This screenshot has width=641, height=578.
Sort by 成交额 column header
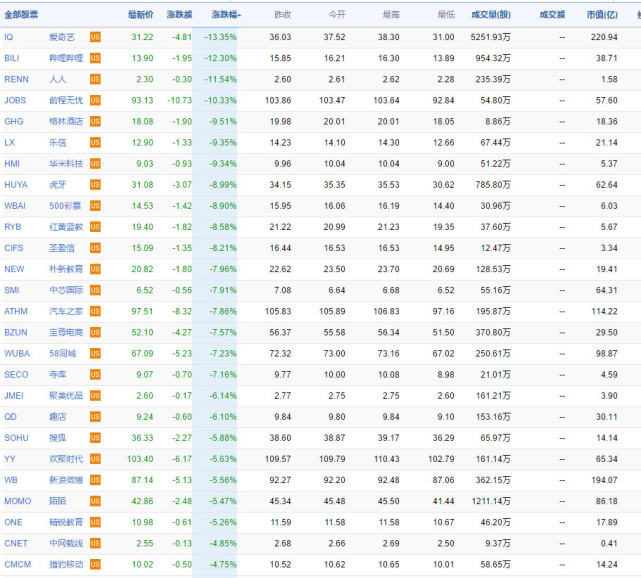pos(552,15)
